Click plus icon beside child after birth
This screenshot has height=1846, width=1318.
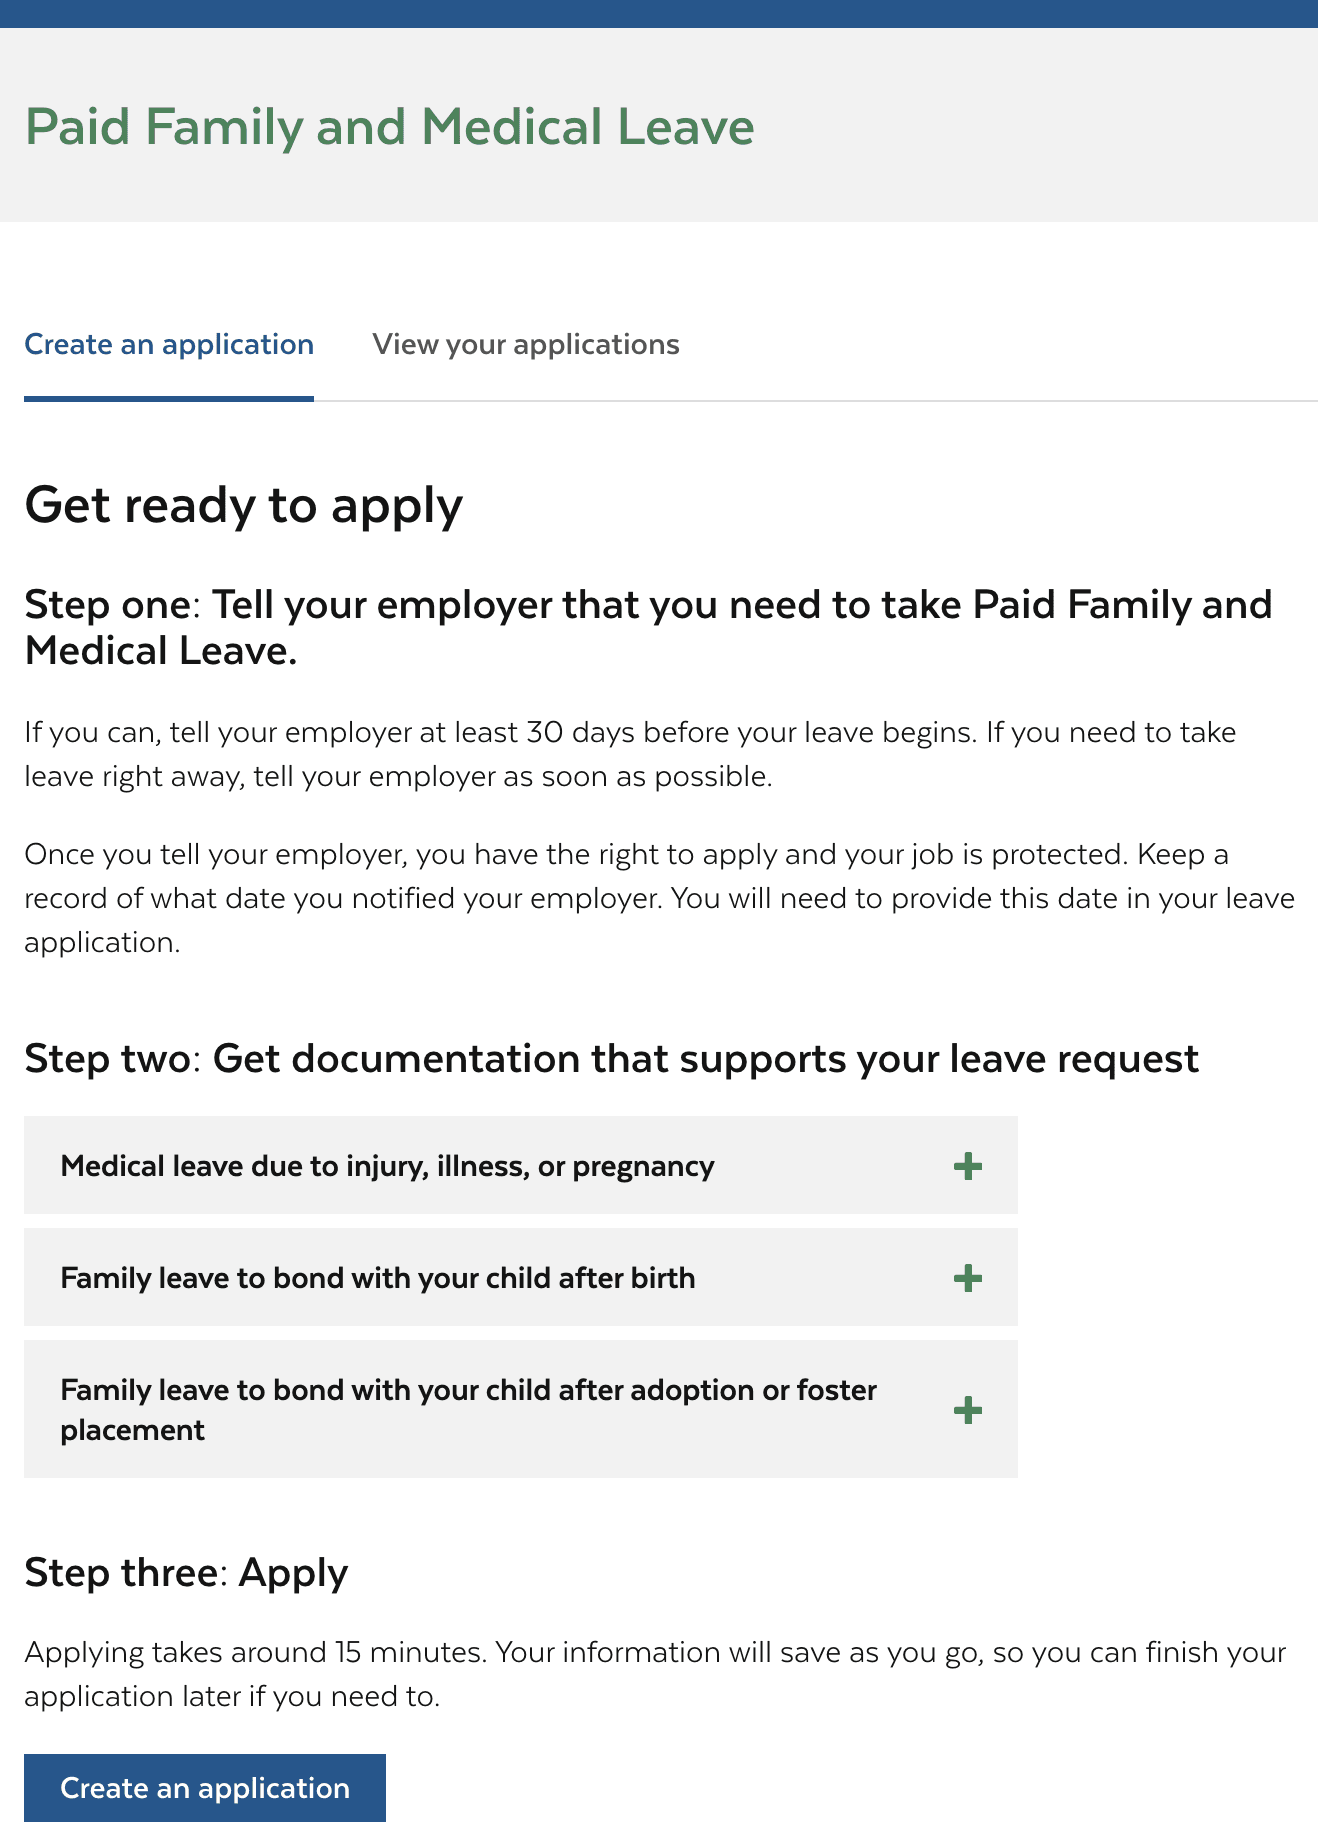pyautogui.click(x=967, y=1278)
